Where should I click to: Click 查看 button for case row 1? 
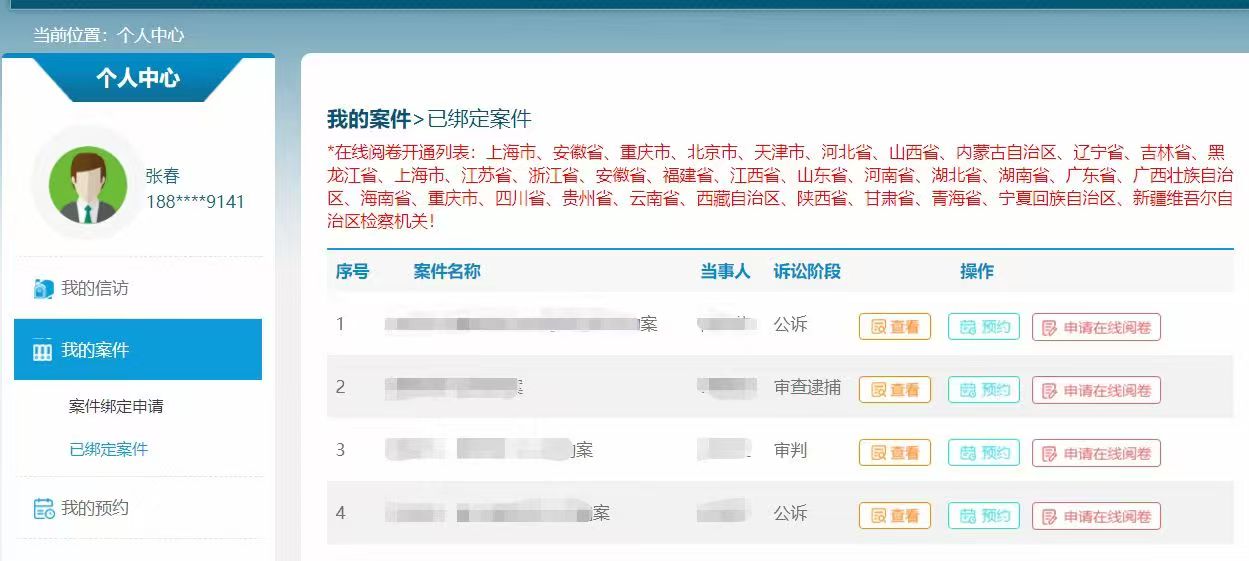pos(895,327)
